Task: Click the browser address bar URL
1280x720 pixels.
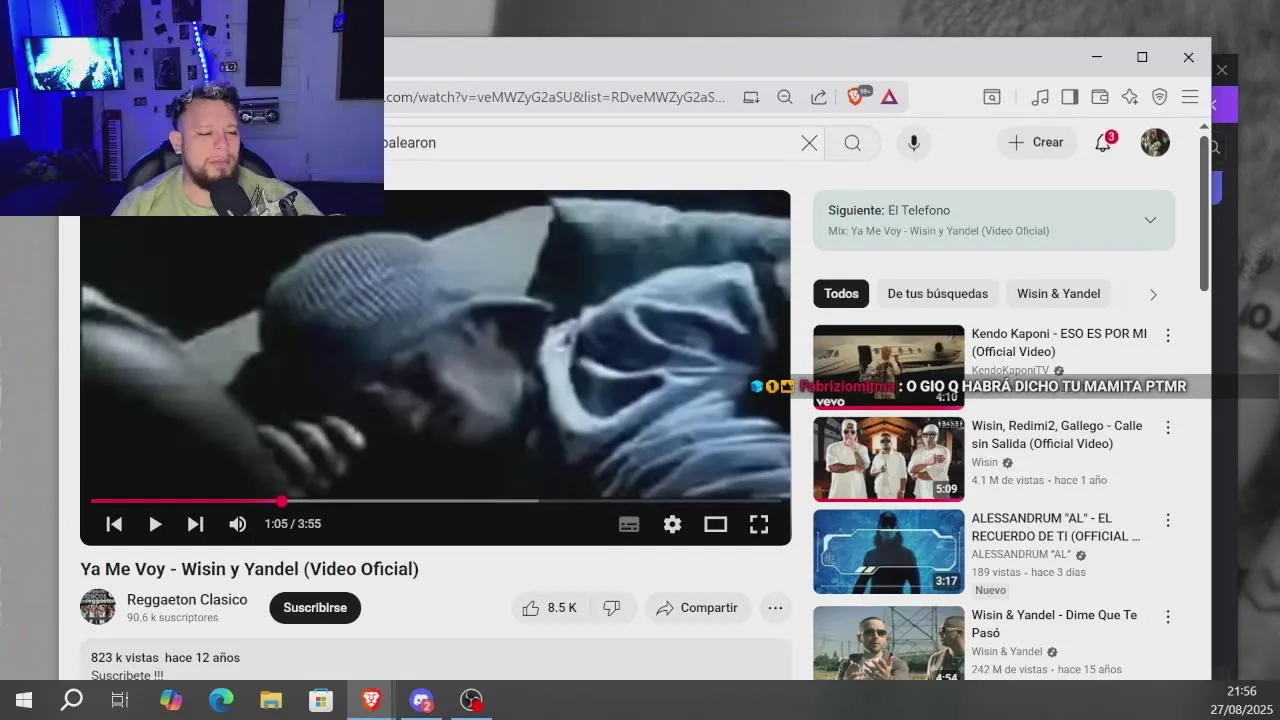Action: point(555,97)
